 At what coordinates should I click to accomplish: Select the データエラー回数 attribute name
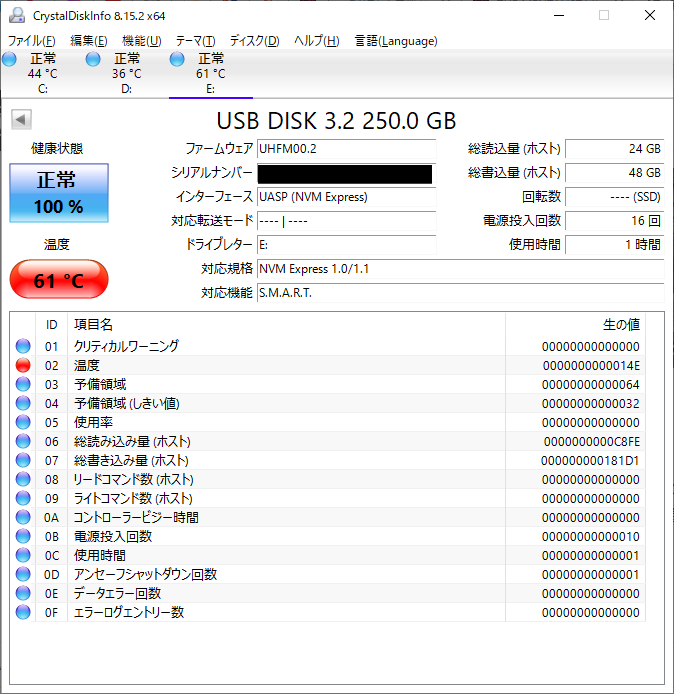pos(117,593)
